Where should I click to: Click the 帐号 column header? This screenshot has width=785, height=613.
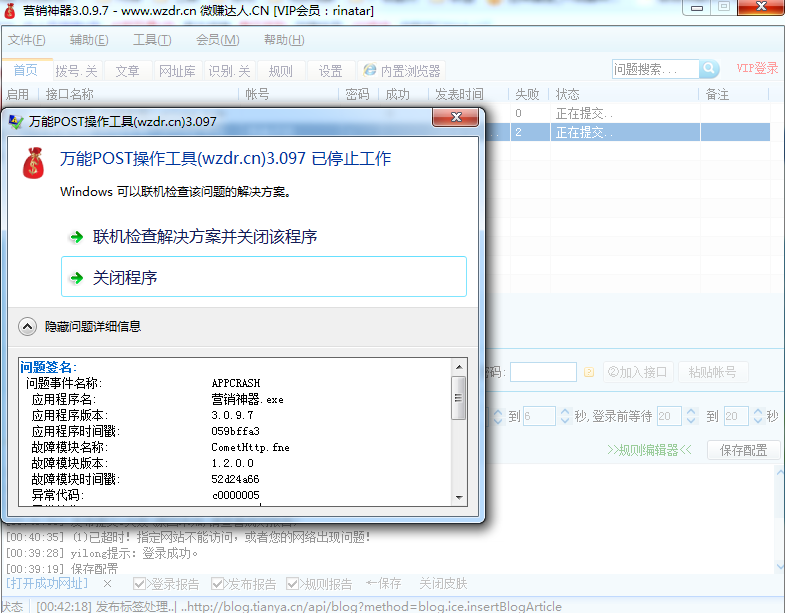coord(257,94)
